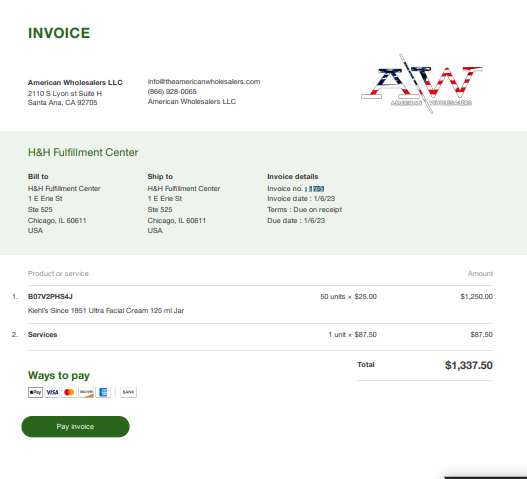Select the Bank payment icon
Image resolution: width=527 pixels, height=479 pixels.
(x=128, y=392)
